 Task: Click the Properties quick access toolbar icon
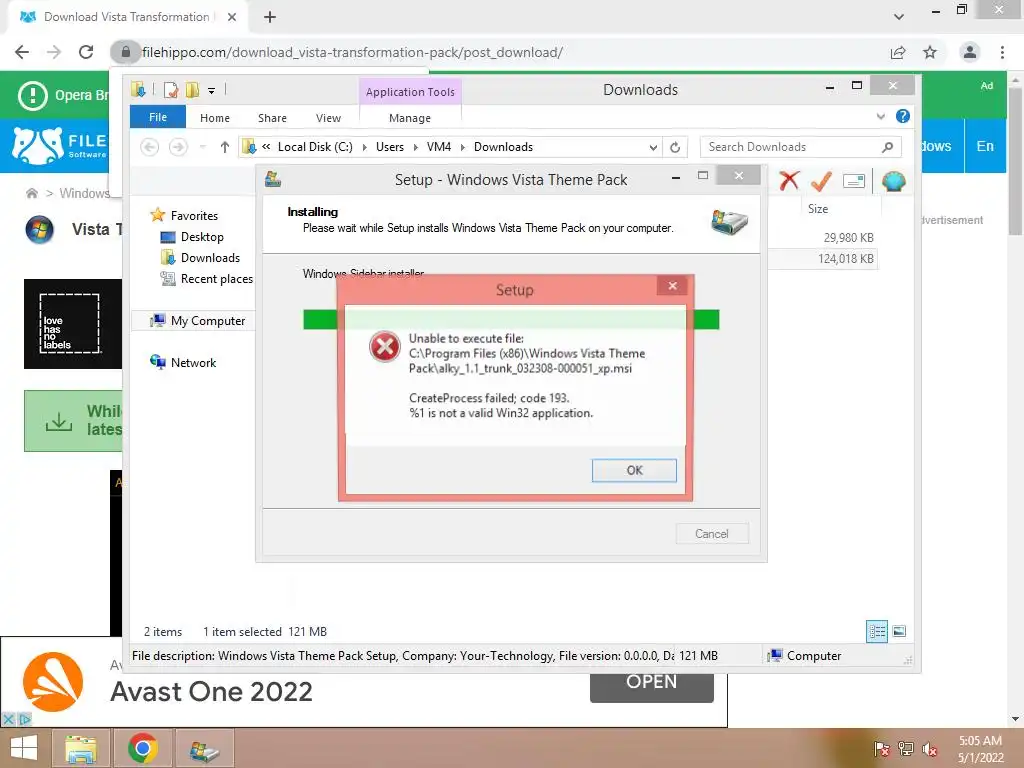tap(171, 89)
